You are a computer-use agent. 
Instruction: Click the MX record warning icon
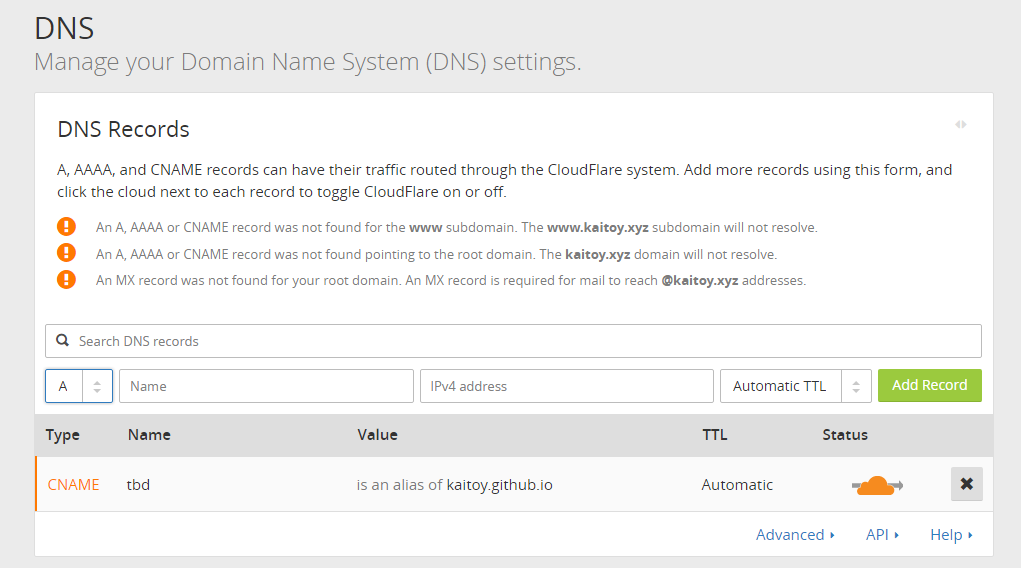(x=66, y=280)
